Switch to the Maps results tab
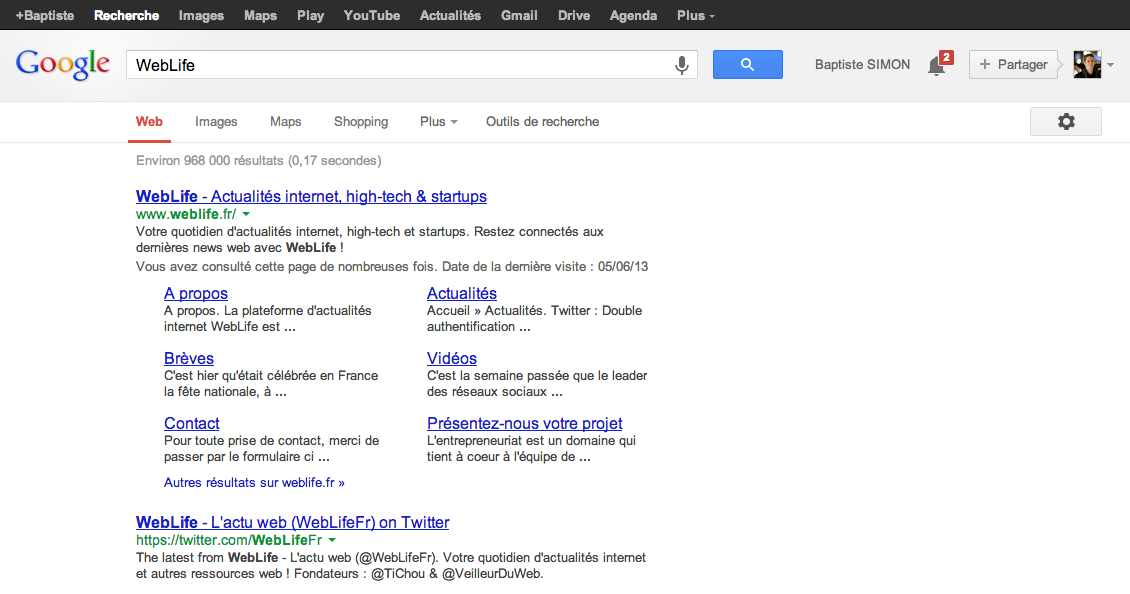 (285, 122)
